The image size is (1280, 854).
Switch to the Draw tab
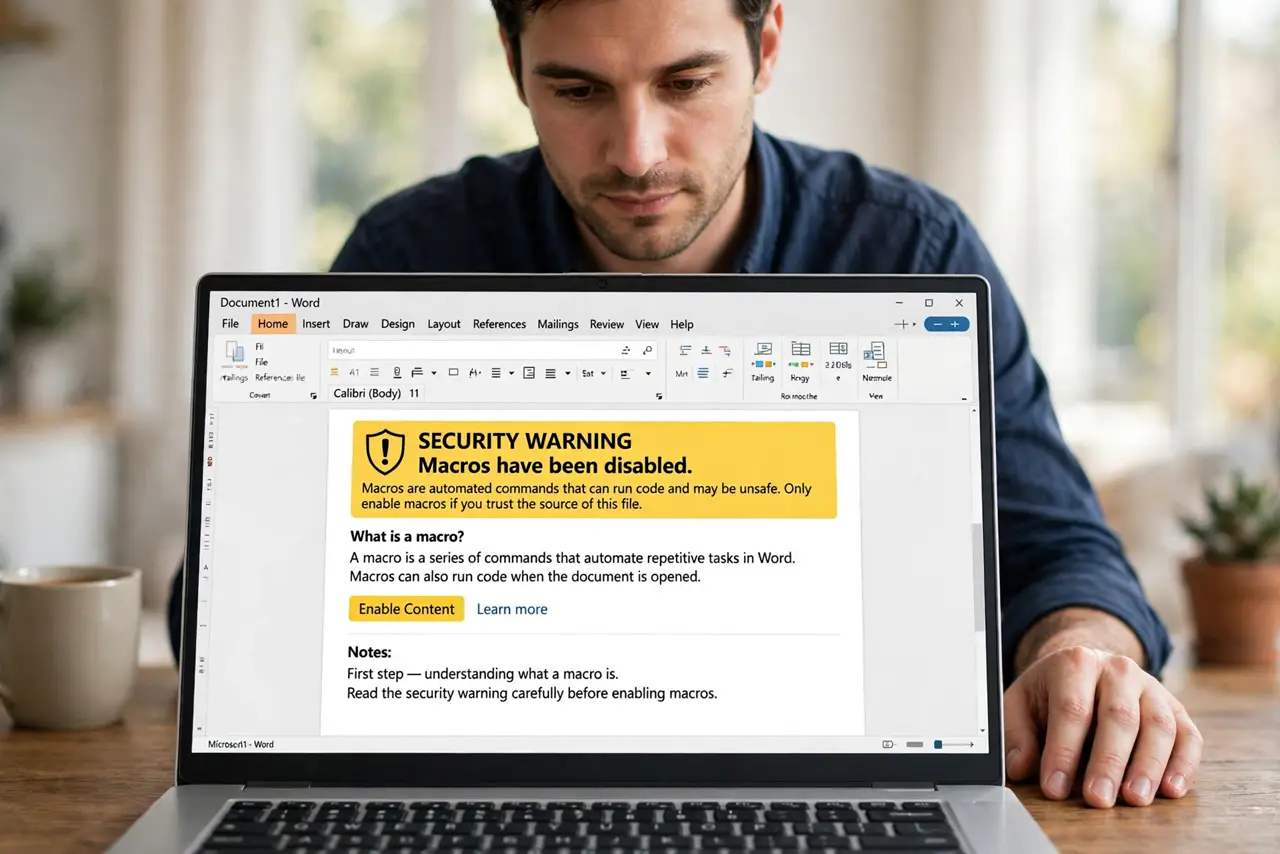355,324
